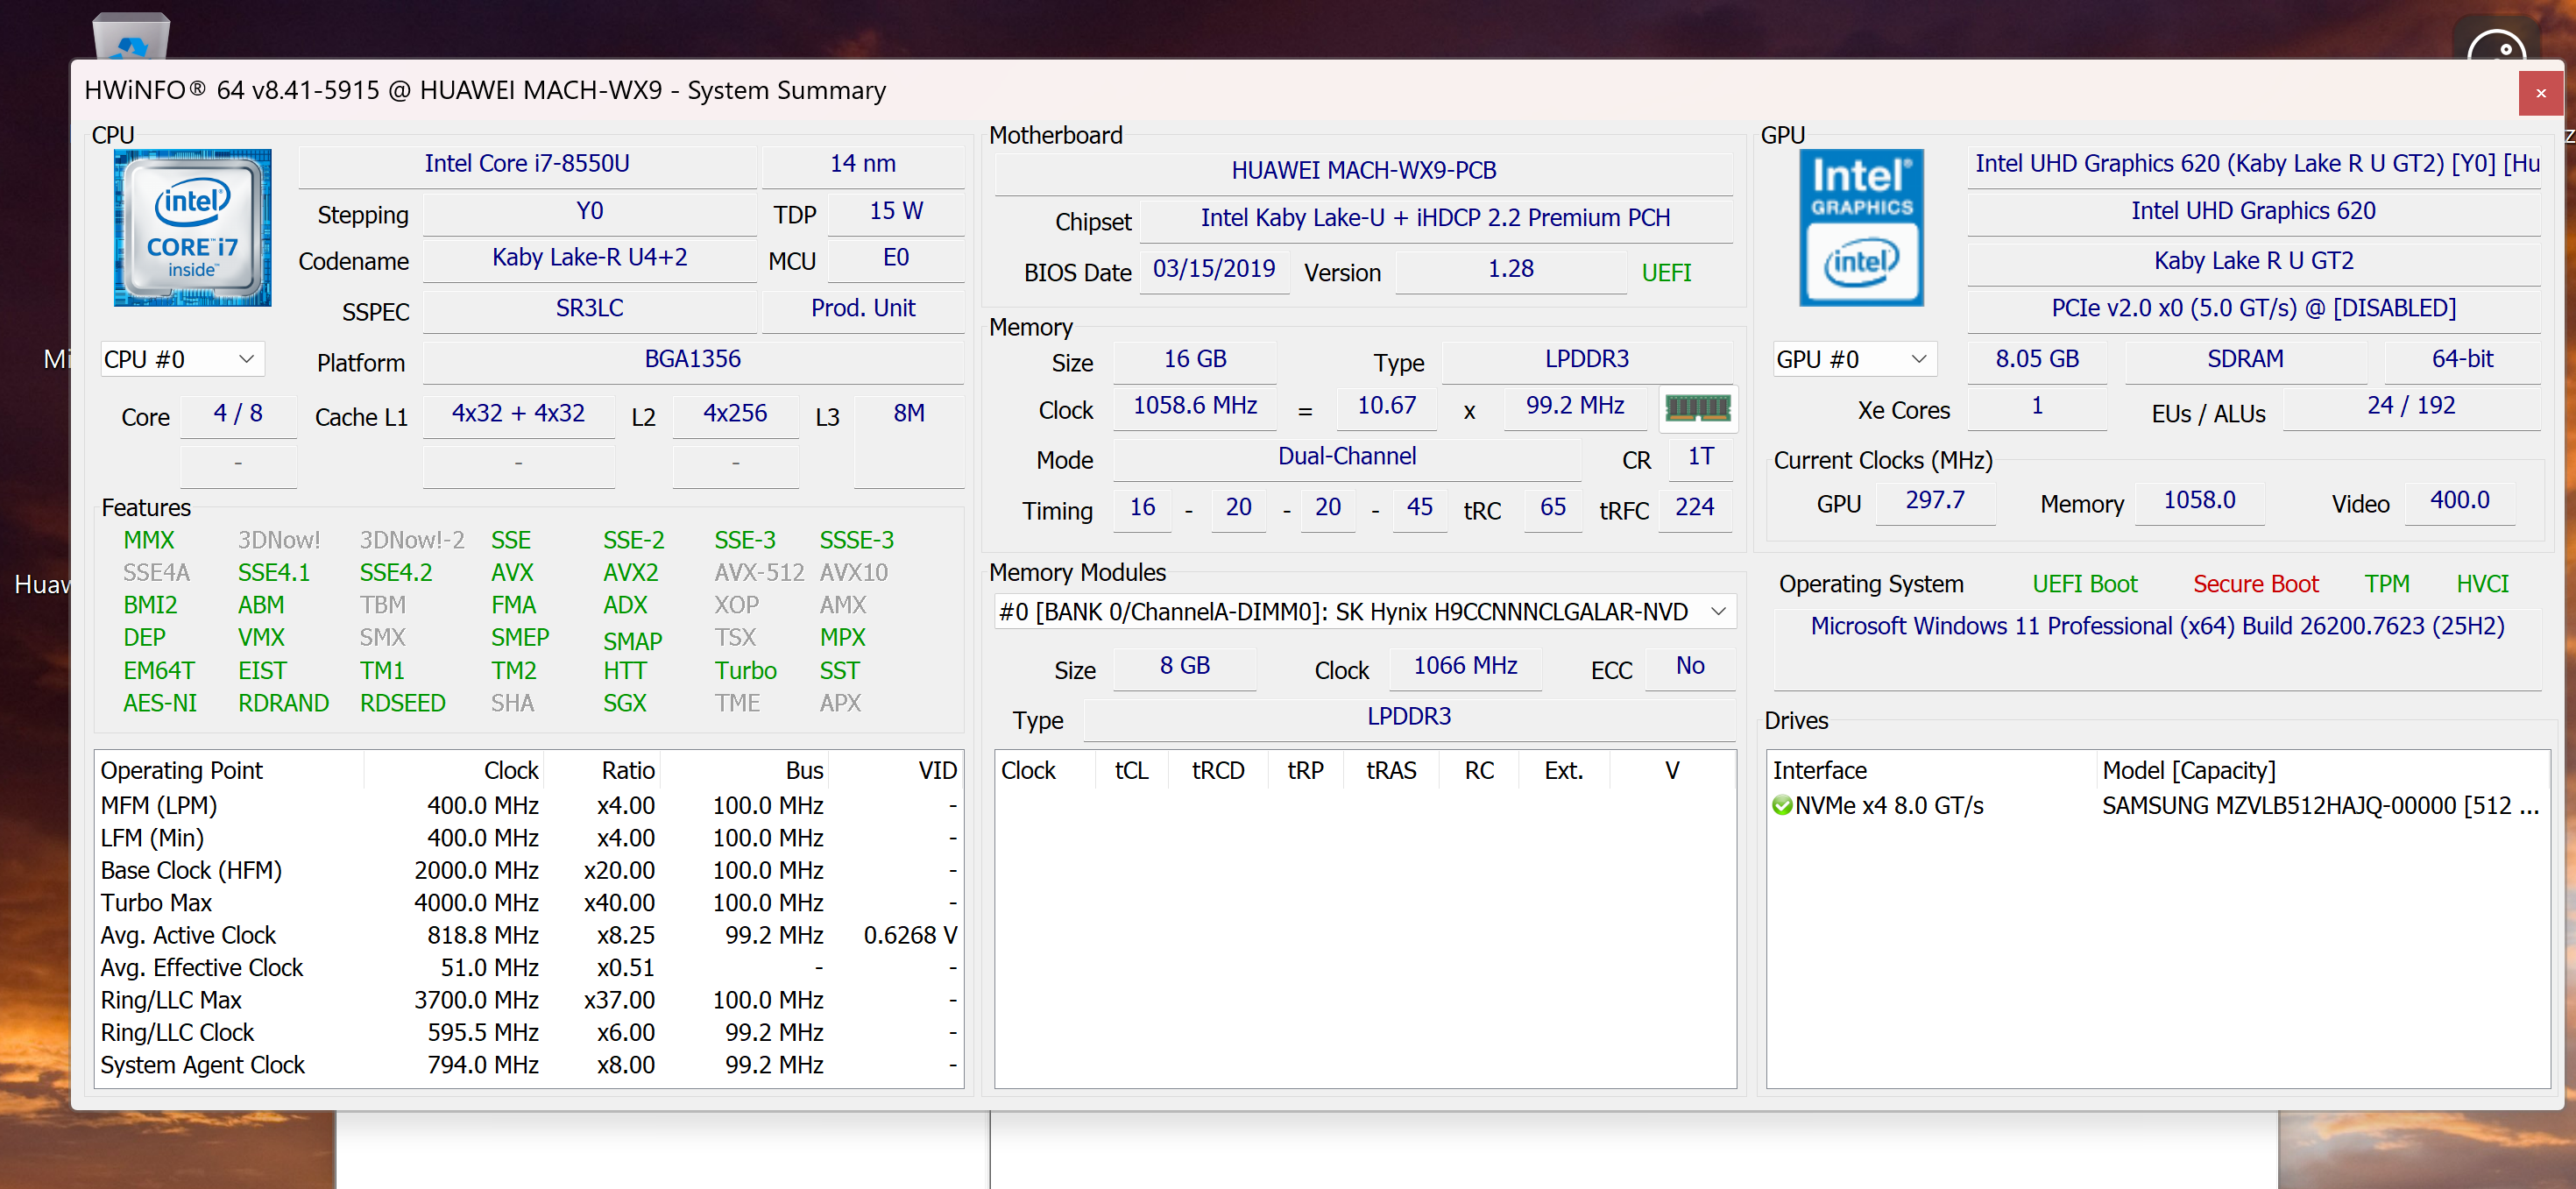Close the HWiNFO System Summary window
The height and width of the screenshot is (1189, 2576).
(2540, 93)
